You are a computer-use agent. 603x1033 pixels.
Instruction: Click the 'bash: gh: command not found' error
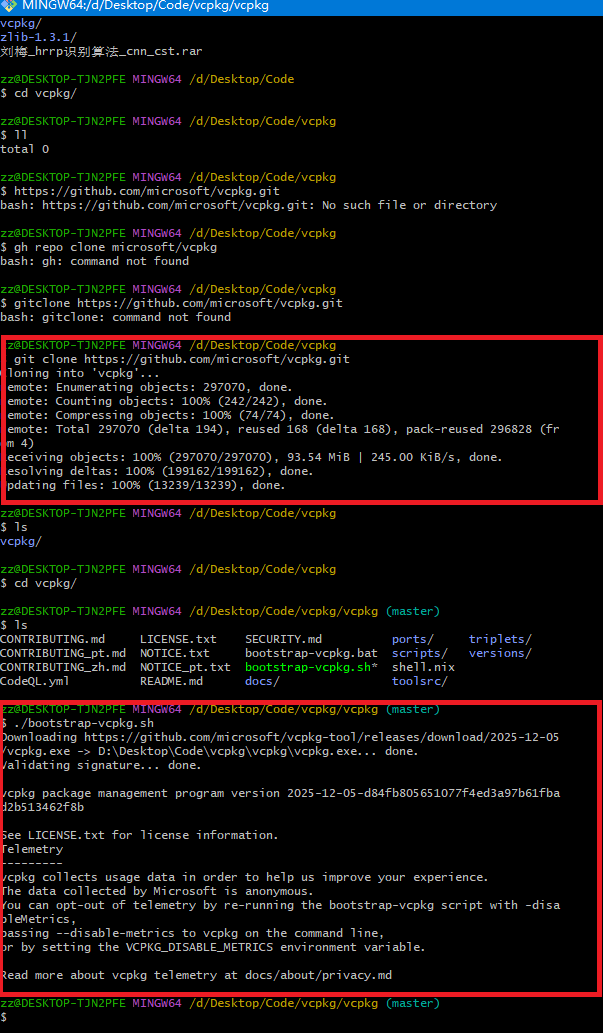coord(95,261)
